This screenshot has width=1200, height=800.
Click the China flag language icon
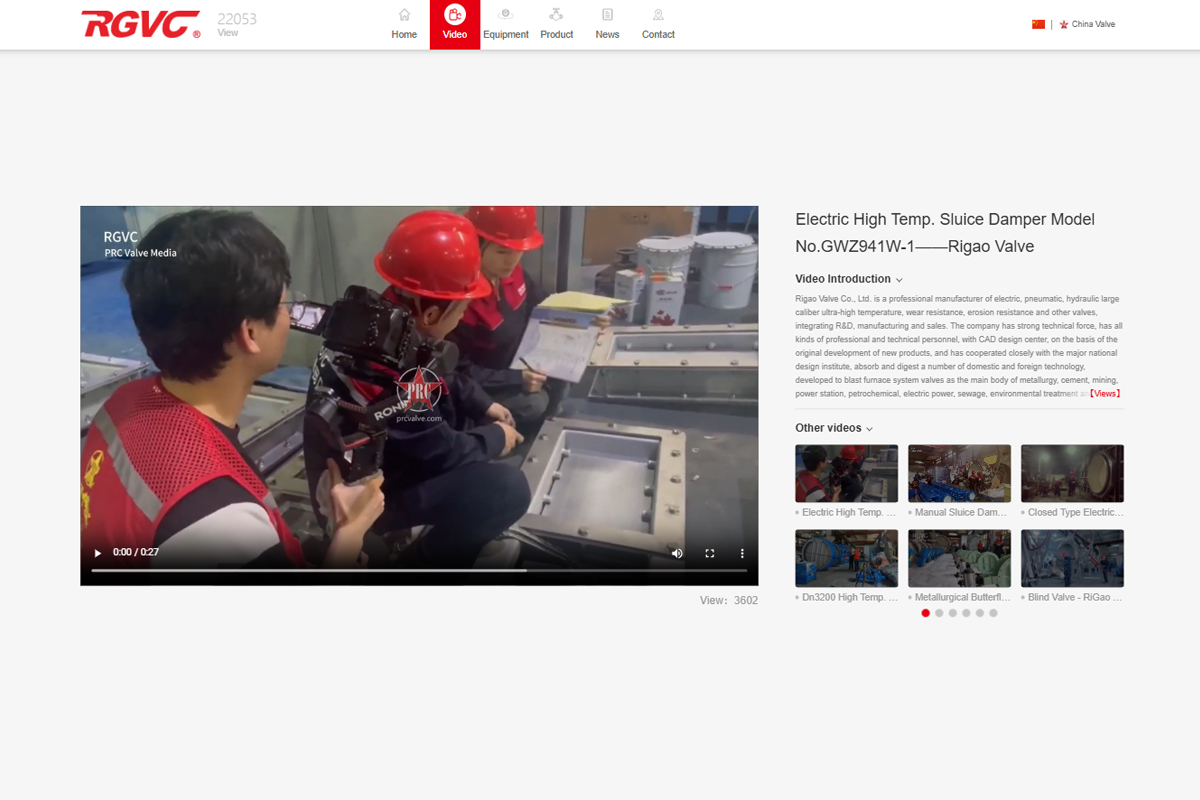pyautogui.click(x=1038, y=24)
